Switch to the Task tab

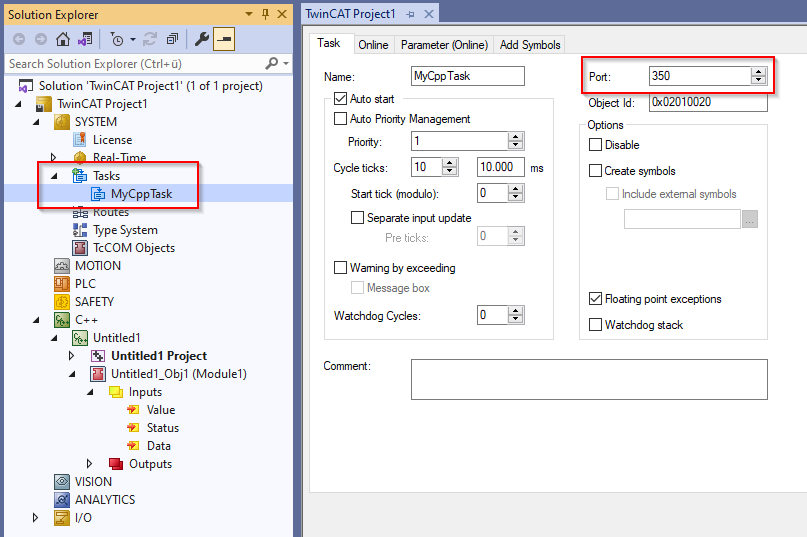(x=329, y=43)
